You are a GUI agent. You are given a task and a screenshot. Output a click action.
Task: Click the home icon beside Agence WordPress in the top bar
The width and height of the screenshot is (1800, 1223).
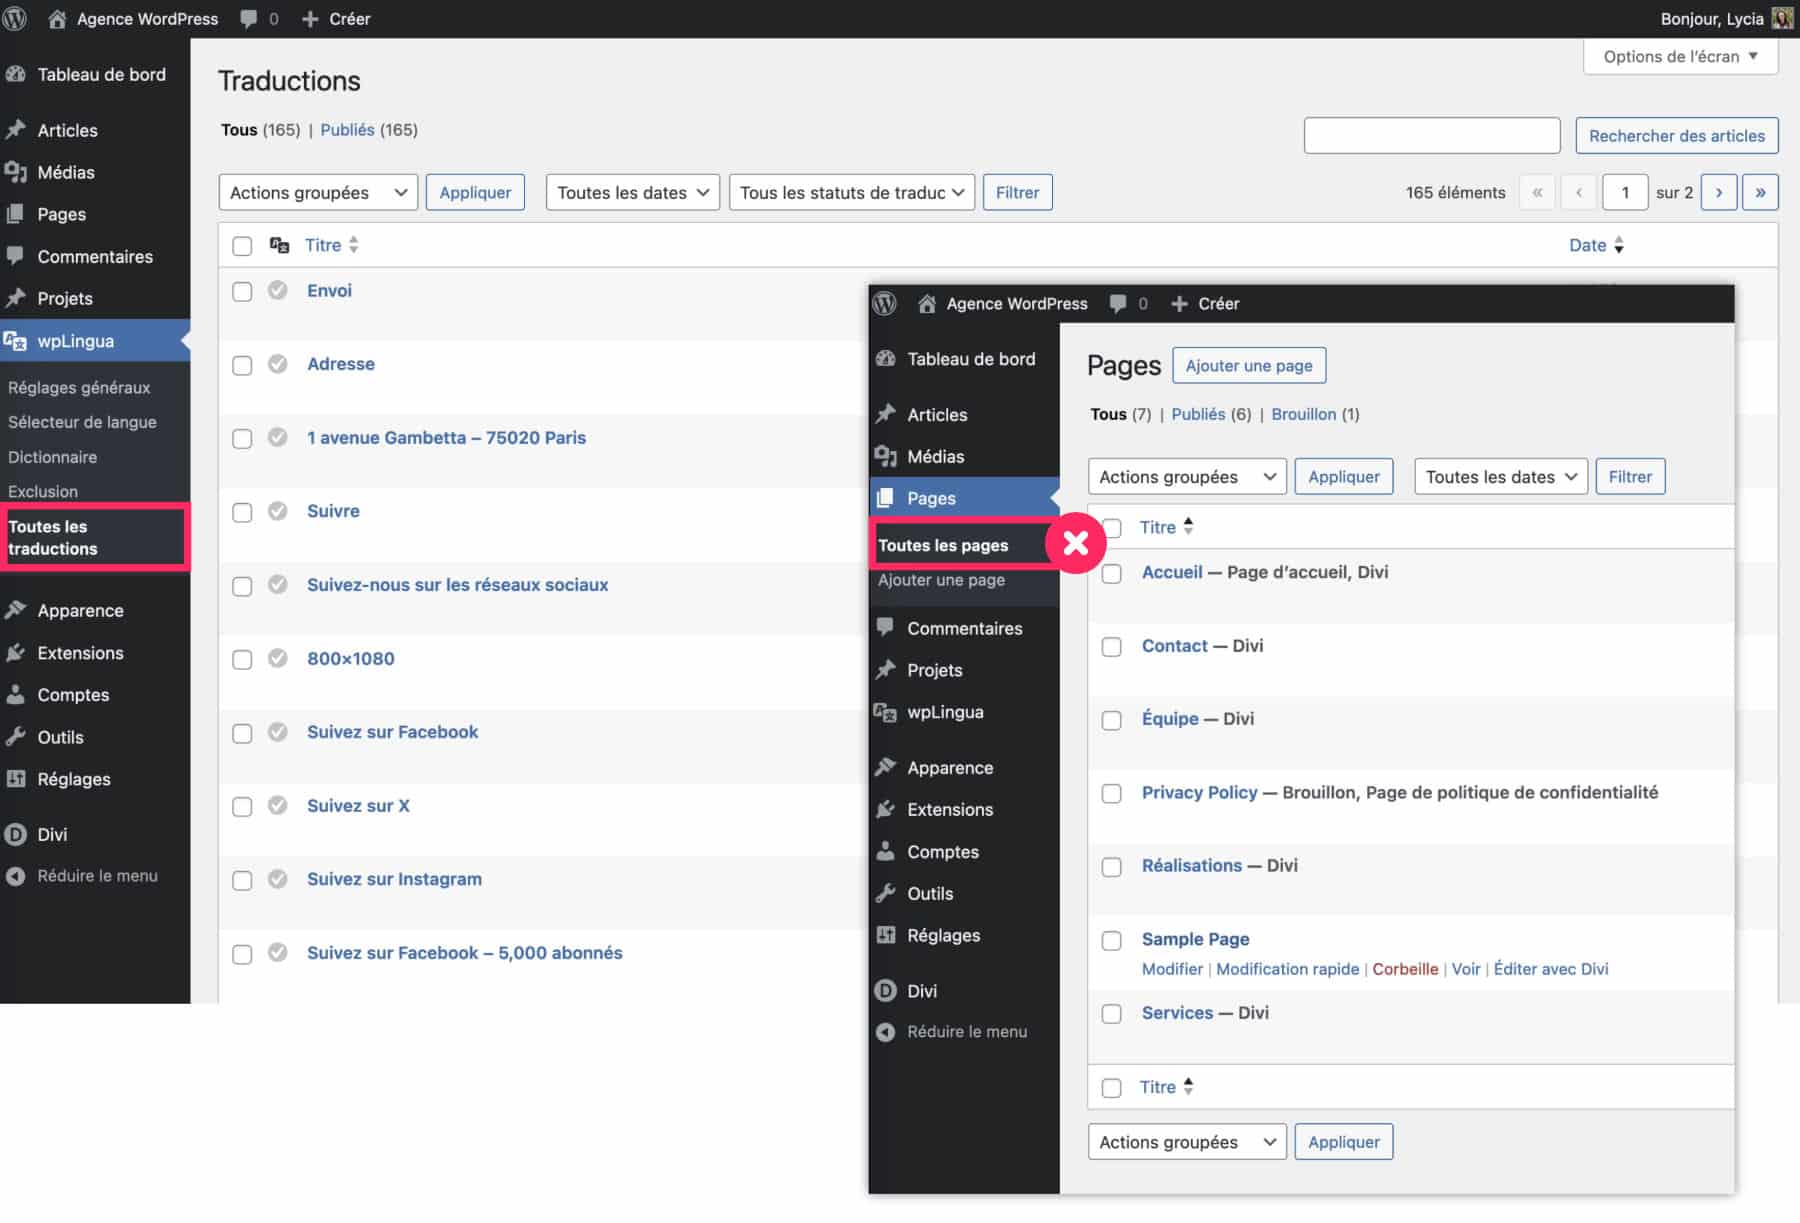[57, 19]
